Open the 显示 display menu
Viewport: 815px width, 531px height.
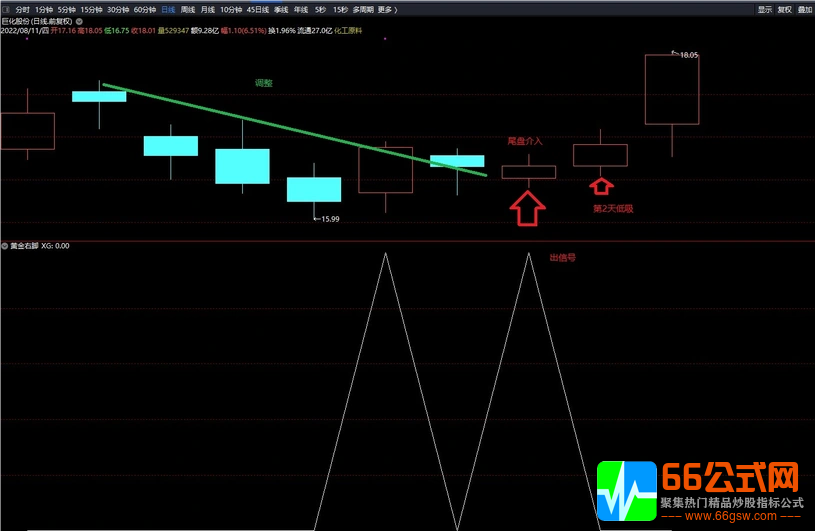tap(765, 9)
